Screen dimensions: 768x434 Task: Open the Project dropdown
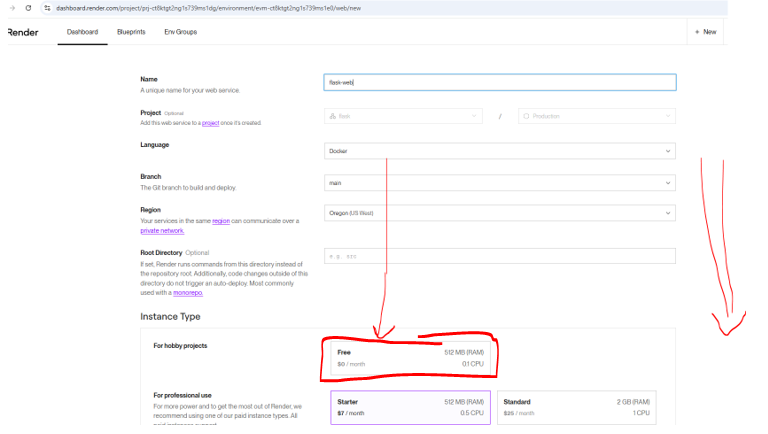[x=404, y=116]
